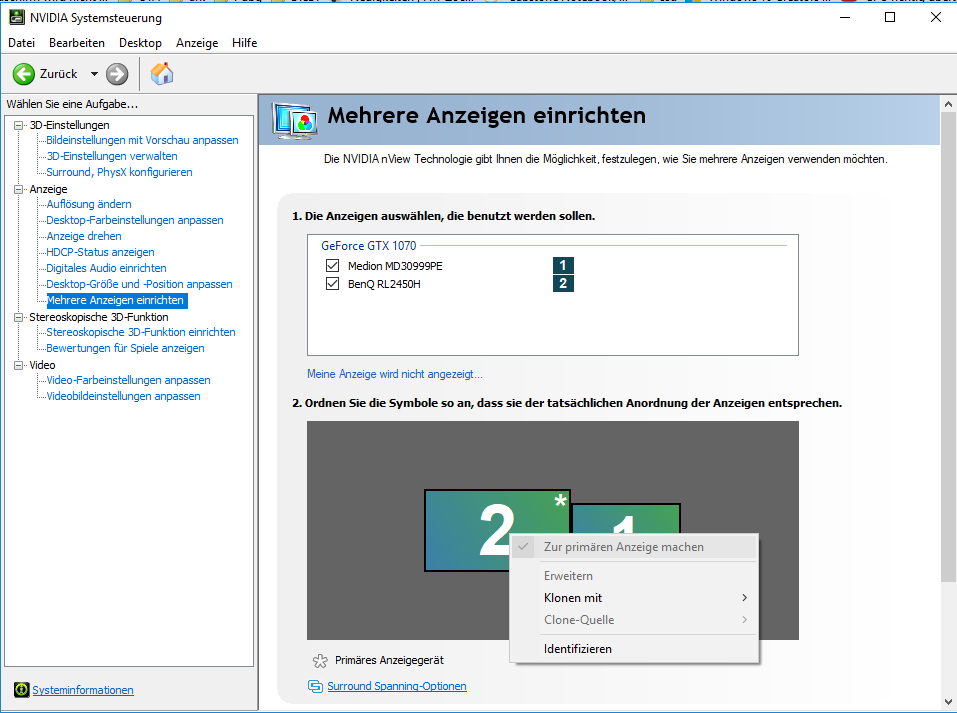The image size is (957, 713).
Task: Click the Clone-Quelle context menu entry
Action: tap(634, 620)
